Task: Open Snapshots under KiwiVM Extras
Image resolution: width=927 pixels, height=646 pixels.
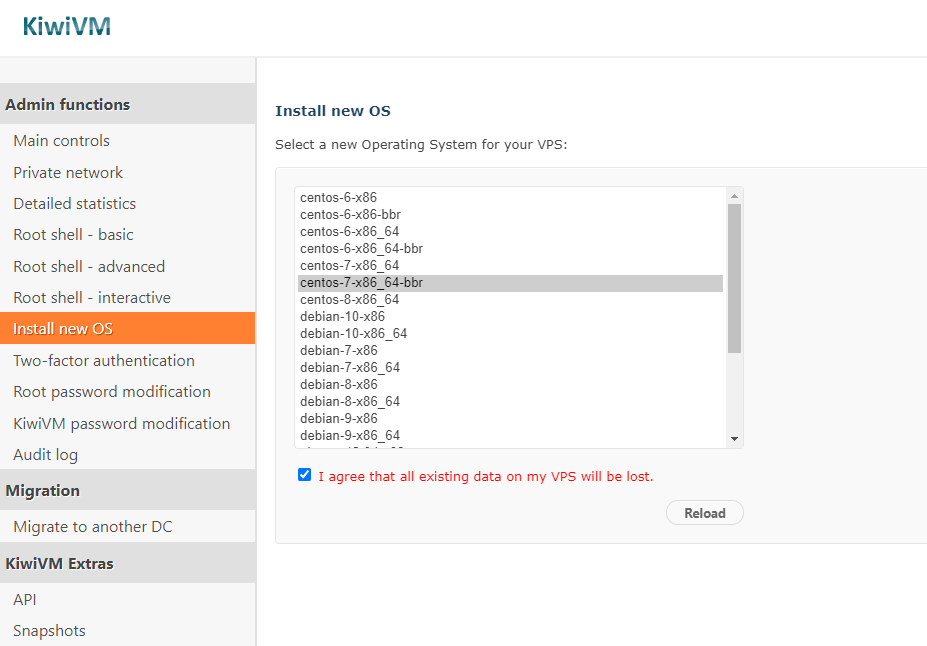Action: [49, 630]
